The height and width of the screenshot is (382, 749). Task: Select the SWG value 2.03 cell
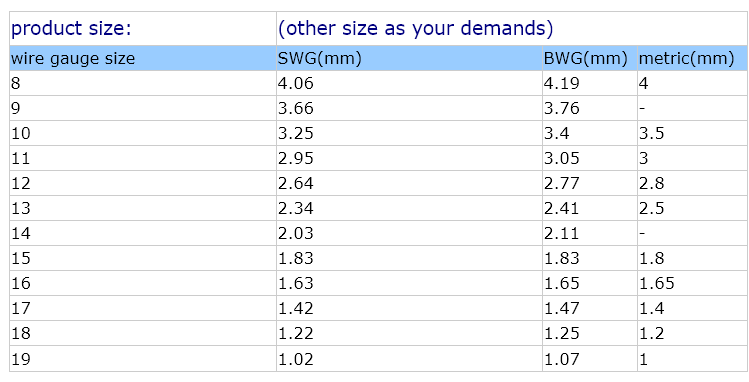tap(409, 233)
